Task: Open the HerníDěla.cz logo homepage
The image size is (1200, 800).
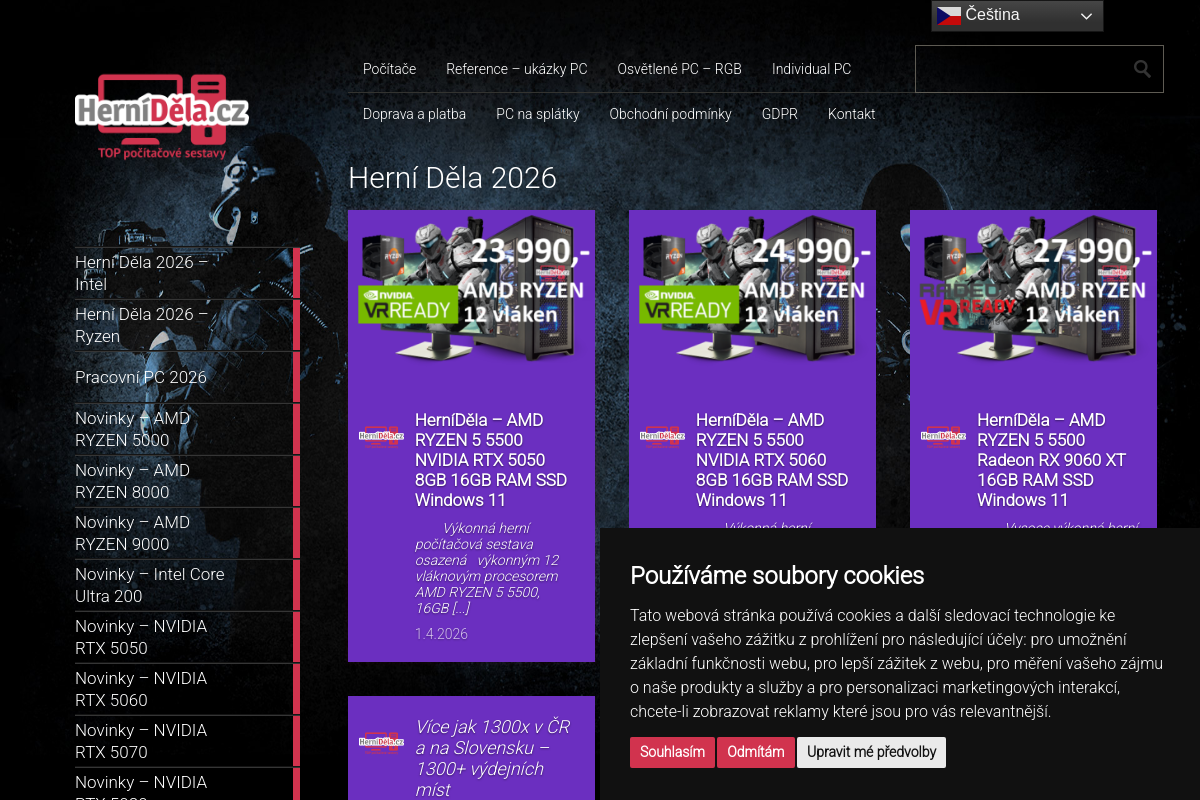Action: coord(162,116)
